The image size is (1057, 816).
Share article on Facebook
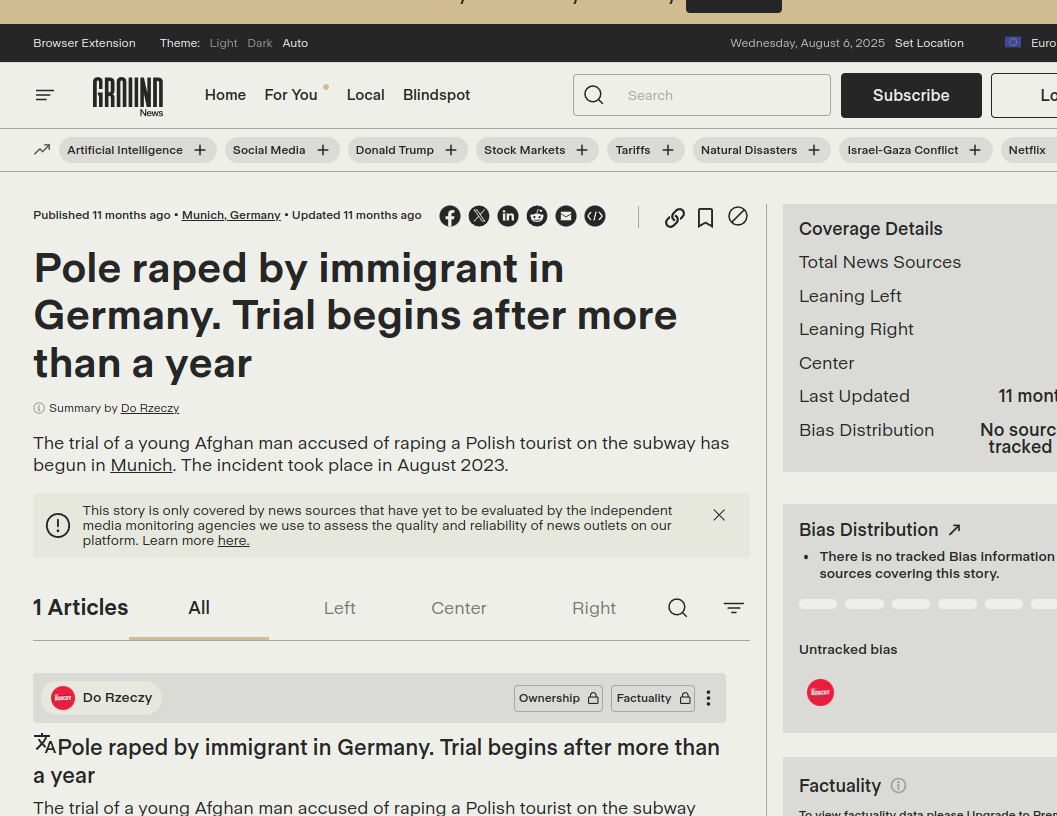coord(450,216)
